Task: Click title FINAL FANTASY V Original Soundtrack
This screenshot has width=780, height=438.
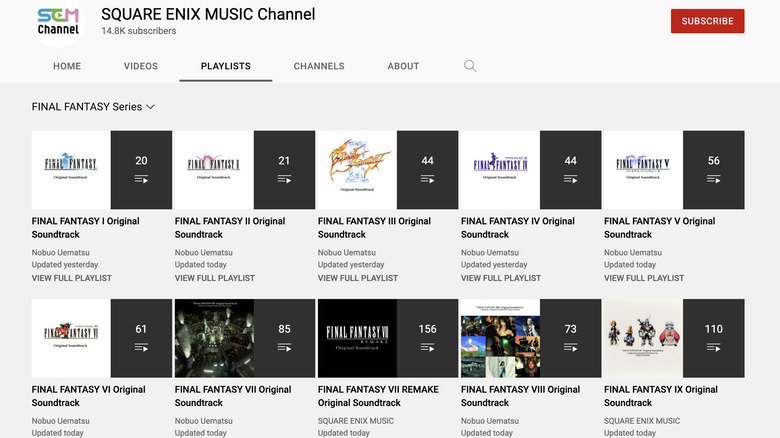Action: click(x=660, y=227)
